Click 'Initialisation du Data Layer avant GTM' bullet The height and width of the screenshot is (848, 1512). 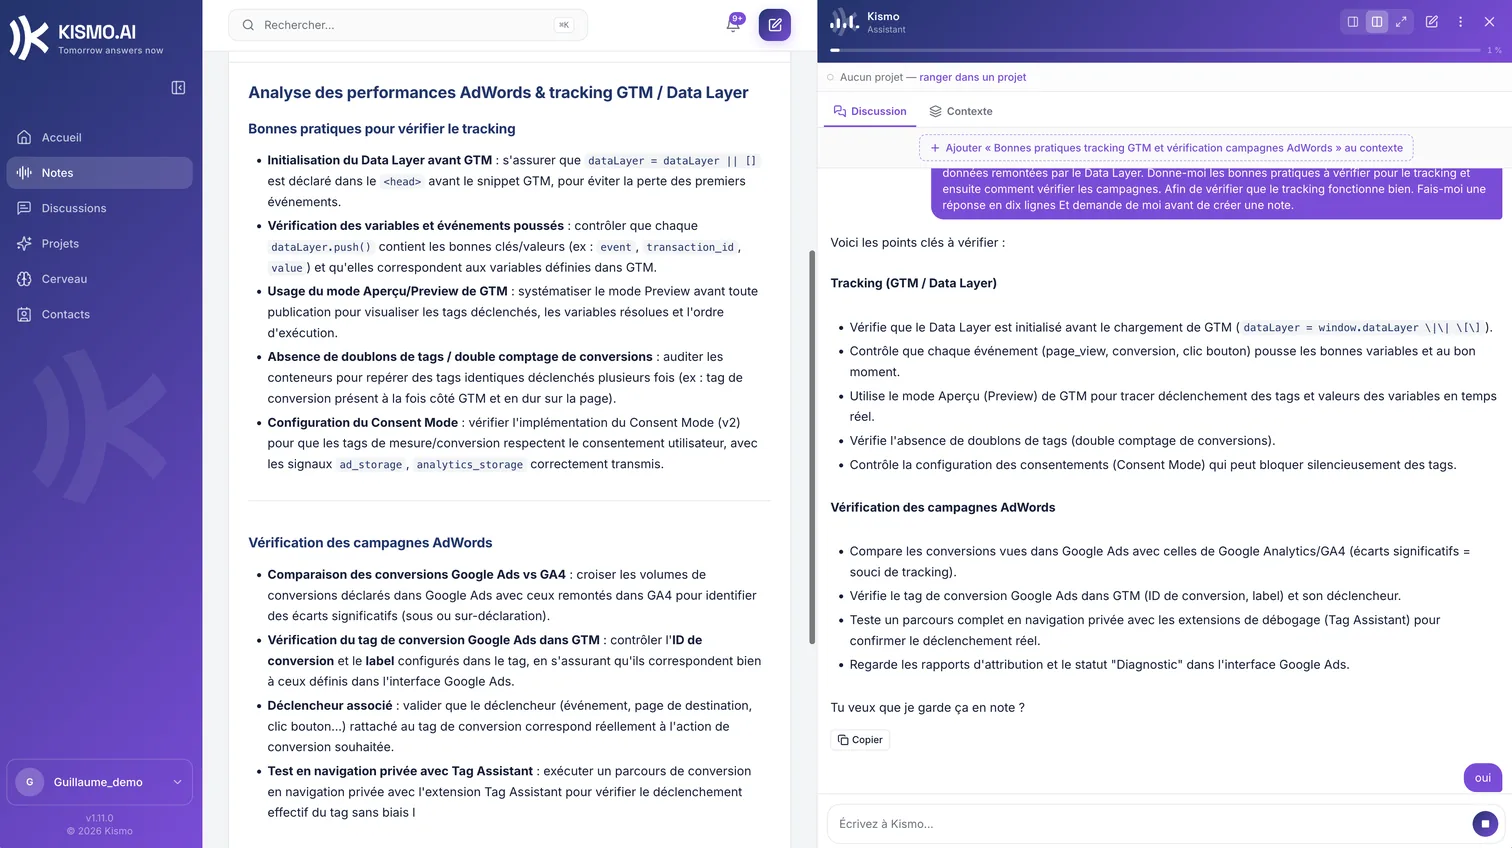pyautogui.click(x=380, y=160)
